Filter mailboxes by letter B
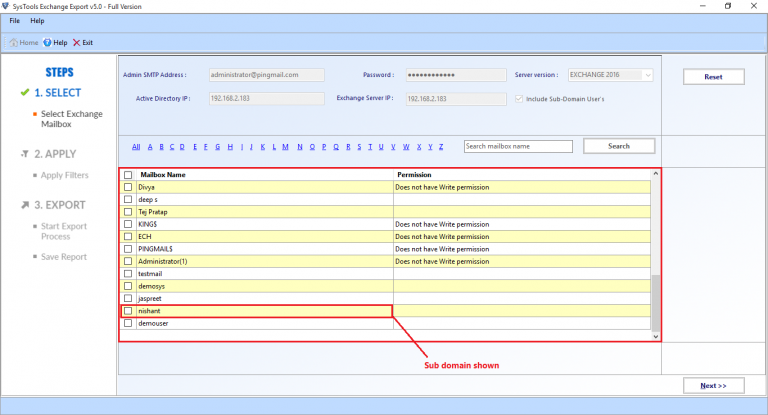 click(161, 147)
